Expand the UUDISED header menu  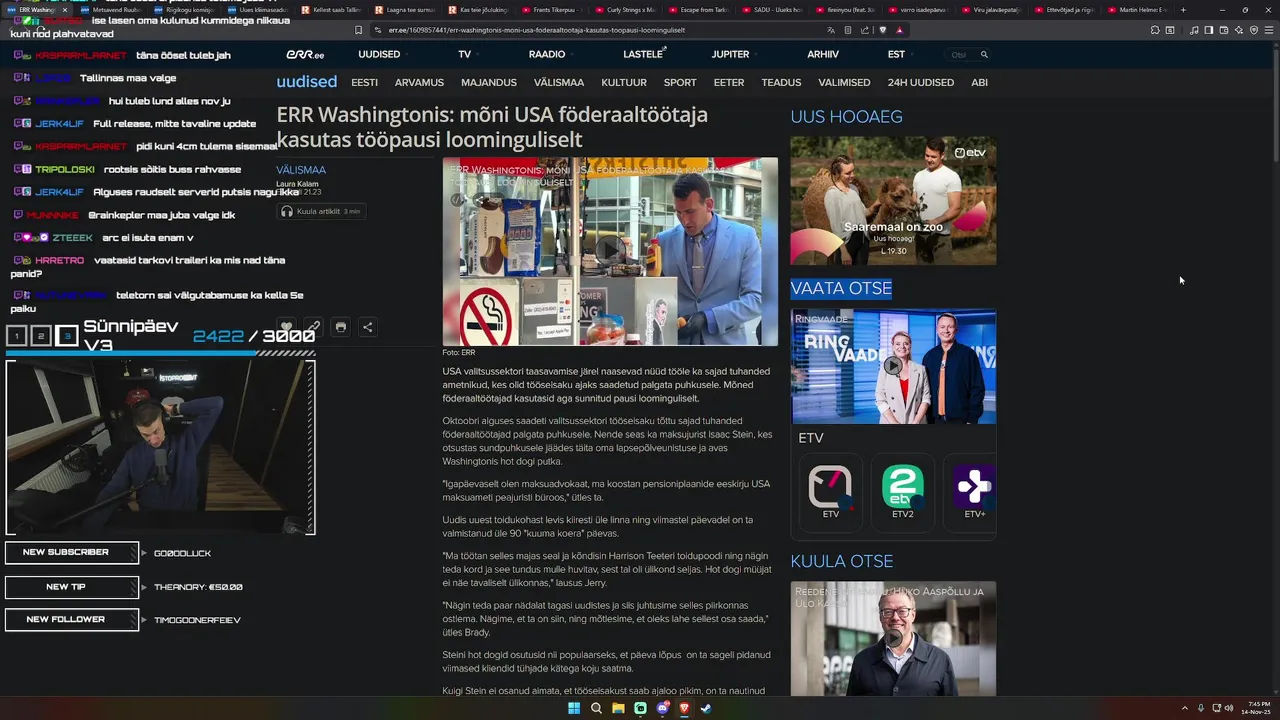(385, 54)
